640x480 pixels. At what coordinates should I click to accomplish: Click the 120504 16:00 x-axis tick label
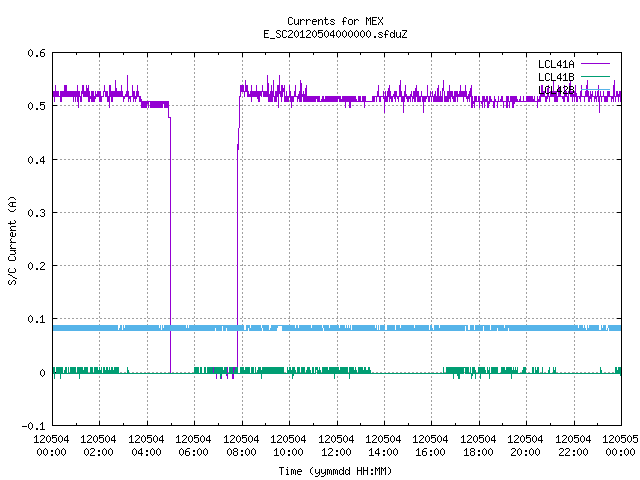tap(430, 446)
